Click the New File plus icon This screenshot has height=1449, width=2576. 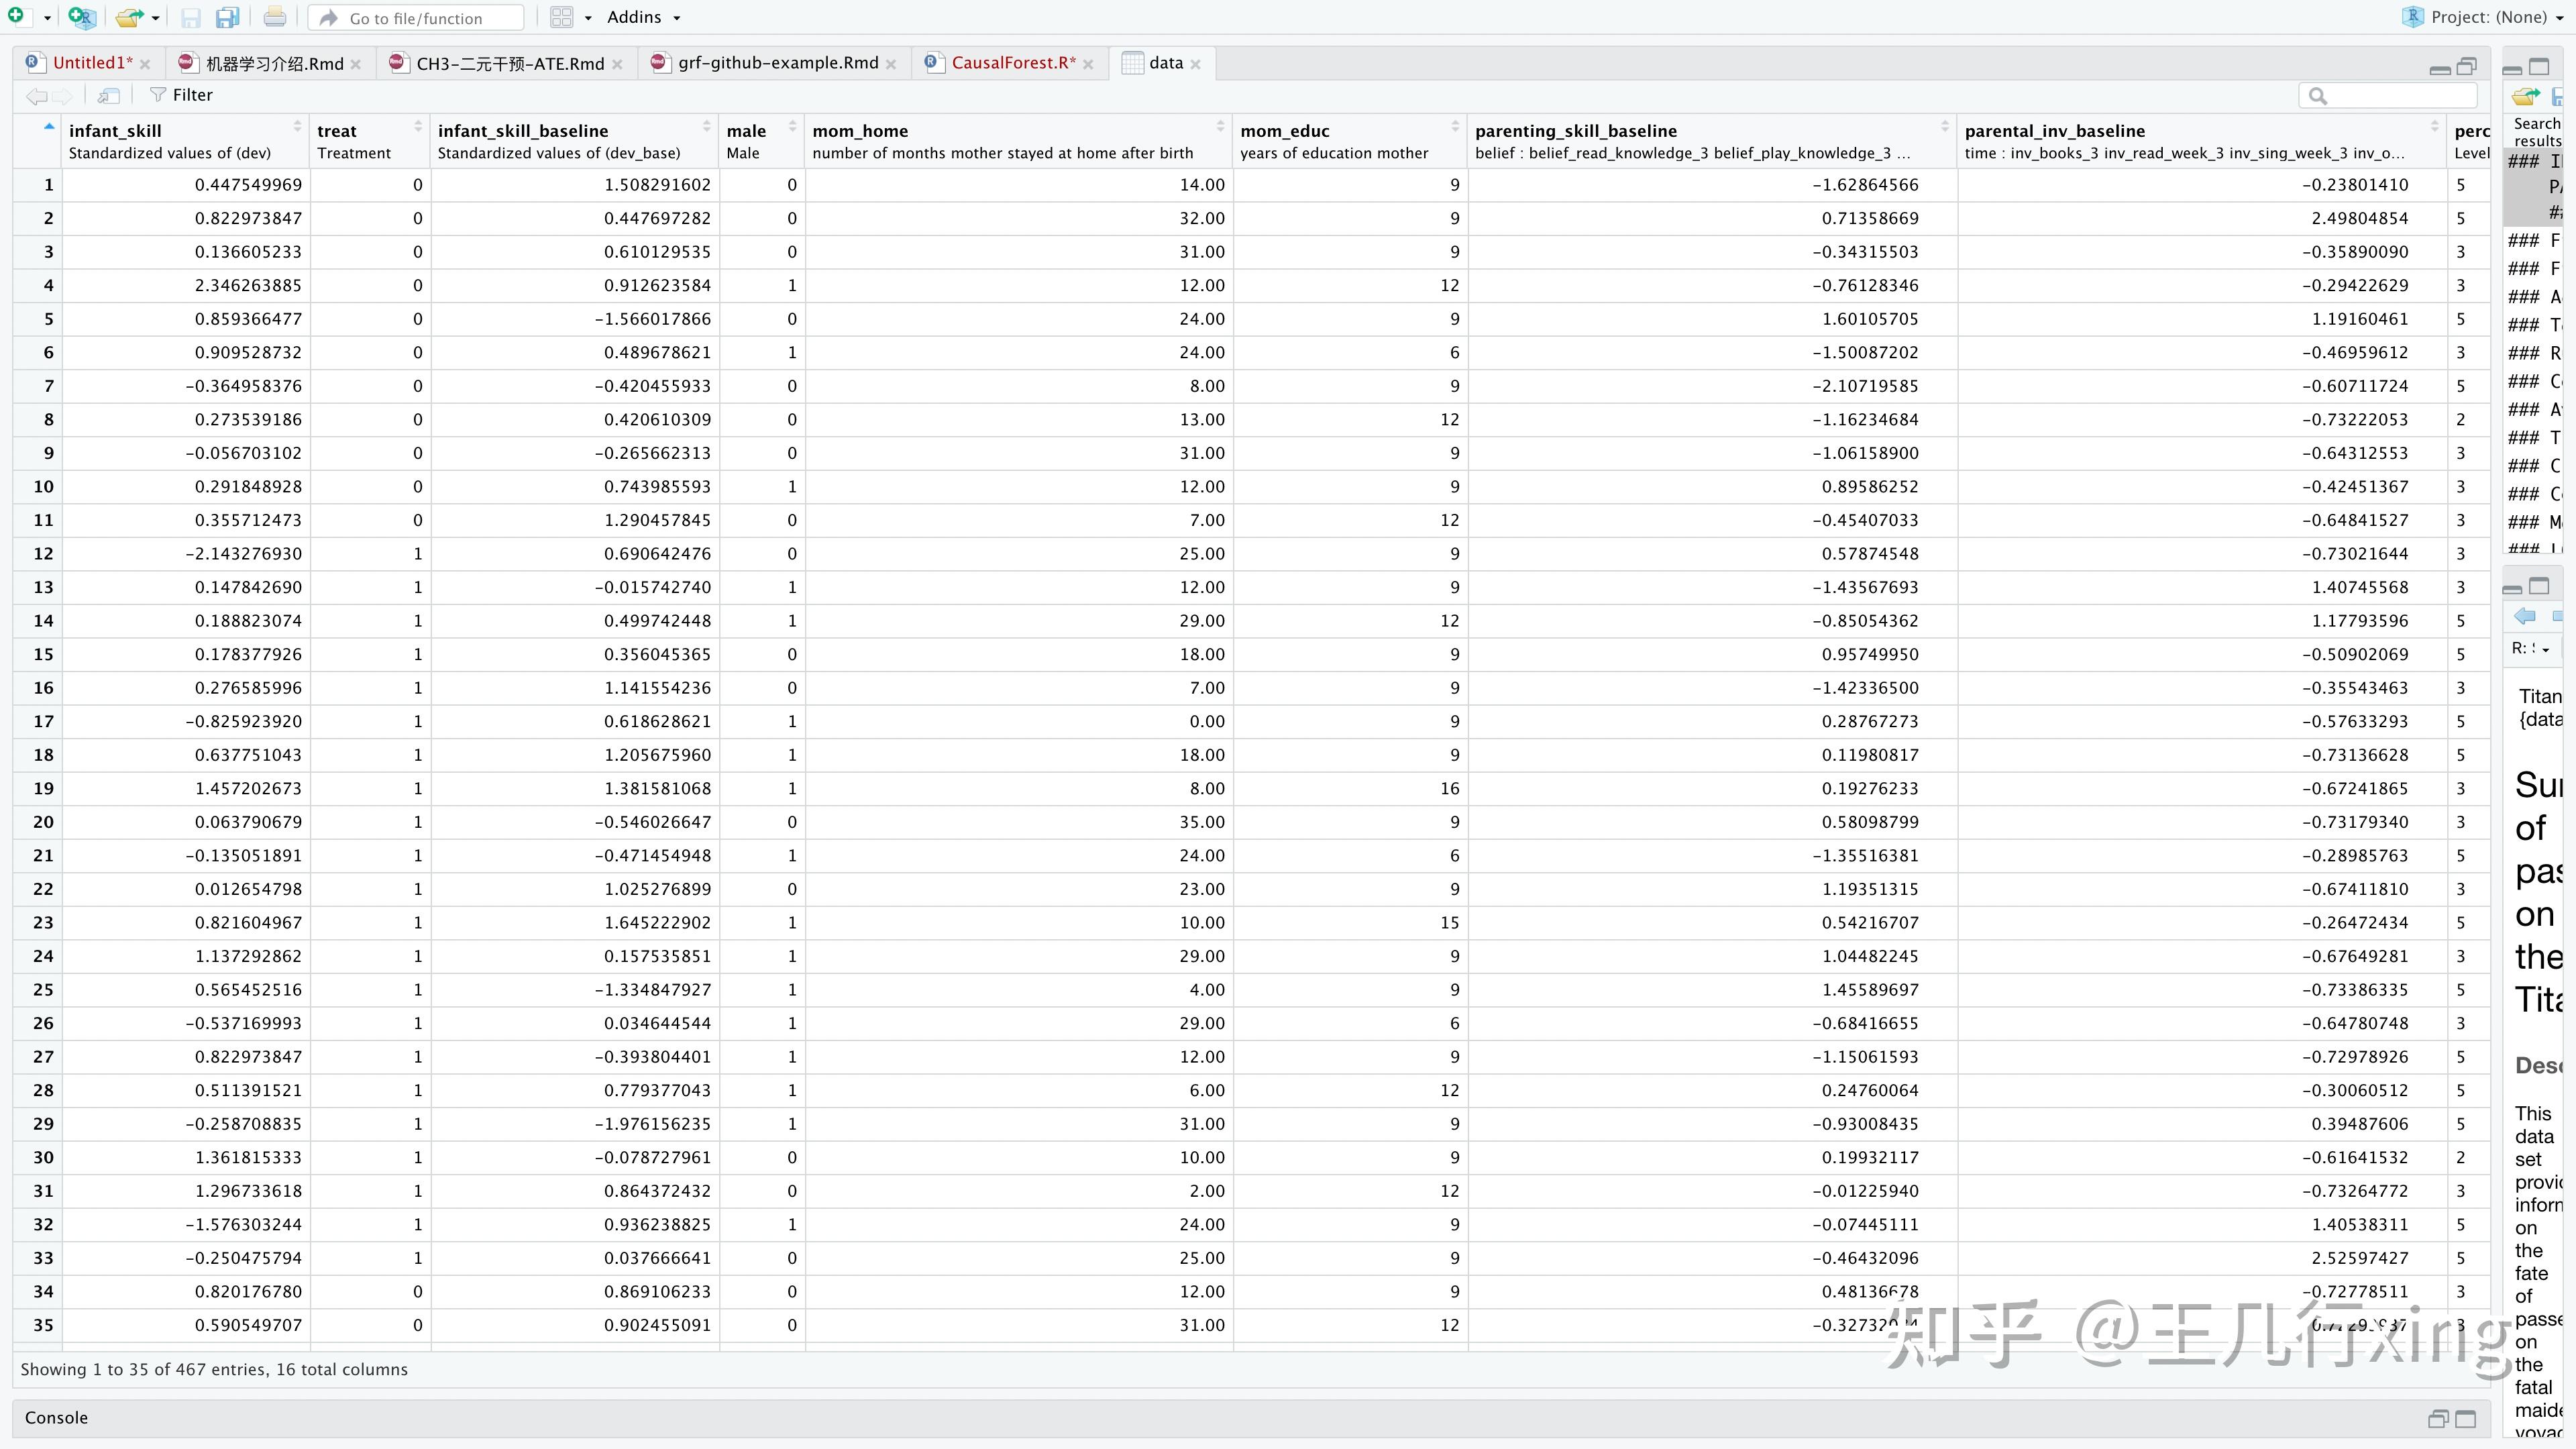(16, 16)
